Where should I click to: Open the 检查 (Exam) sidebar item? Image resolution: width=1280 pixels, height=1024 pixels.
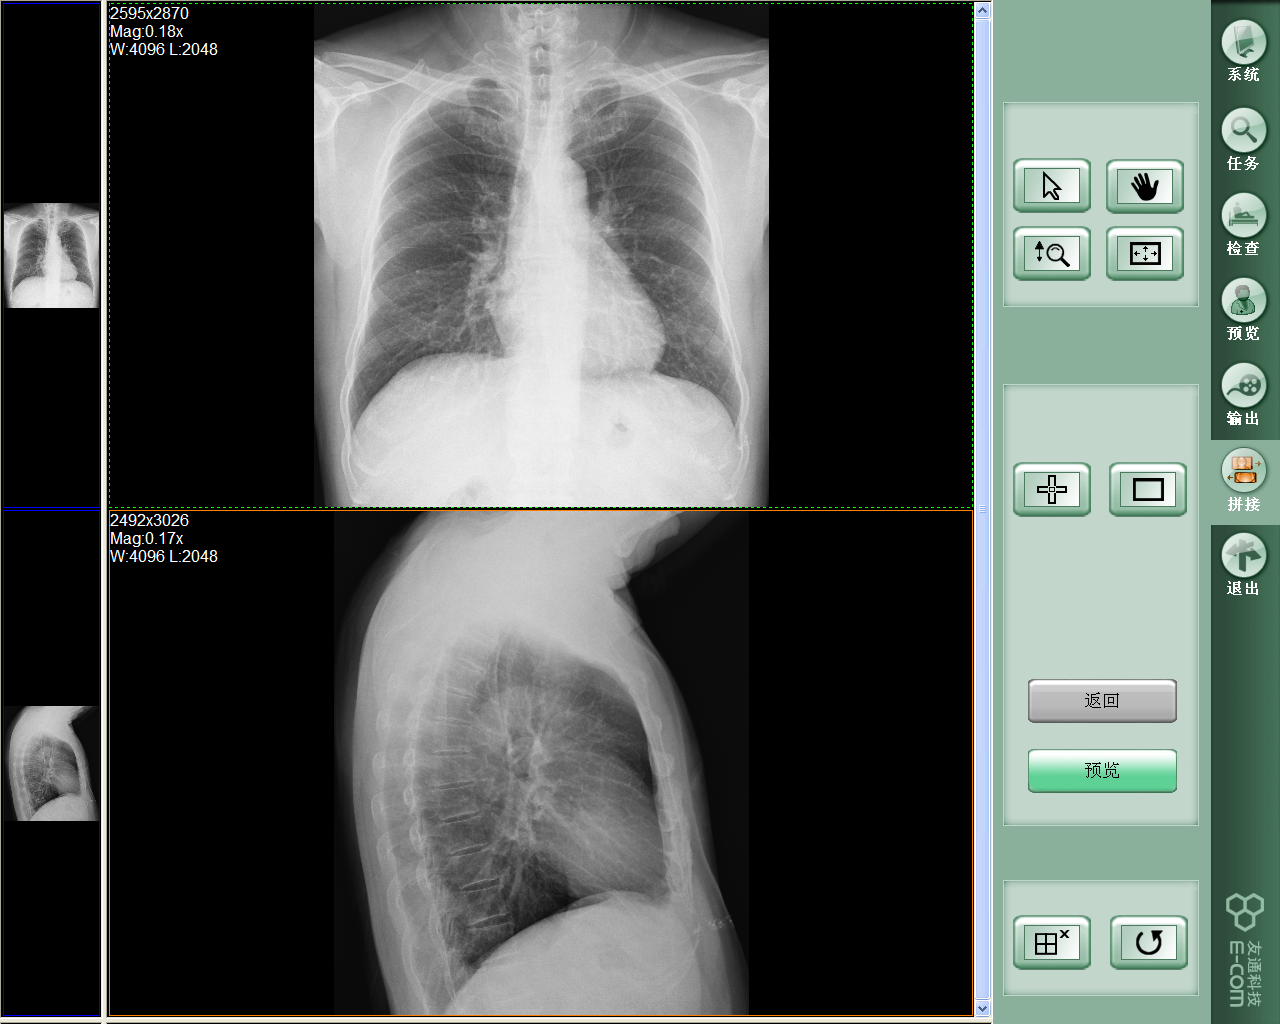1244,224
